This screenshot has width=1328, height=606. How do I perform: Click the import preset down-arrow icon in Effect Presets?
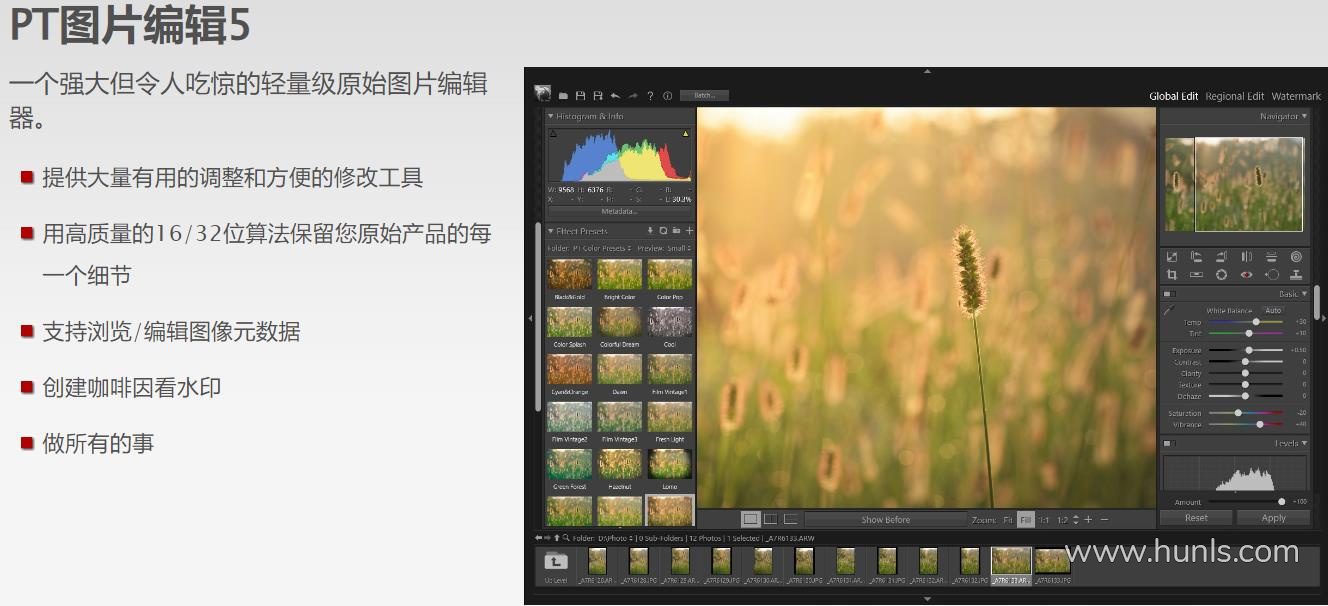coord(650,230)
